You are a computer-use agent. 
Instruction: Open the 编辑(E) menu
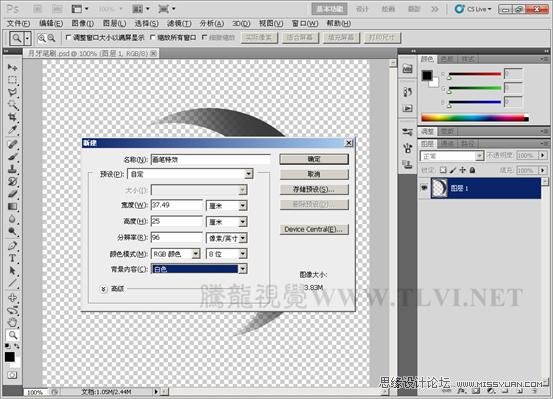coord(51,23)
